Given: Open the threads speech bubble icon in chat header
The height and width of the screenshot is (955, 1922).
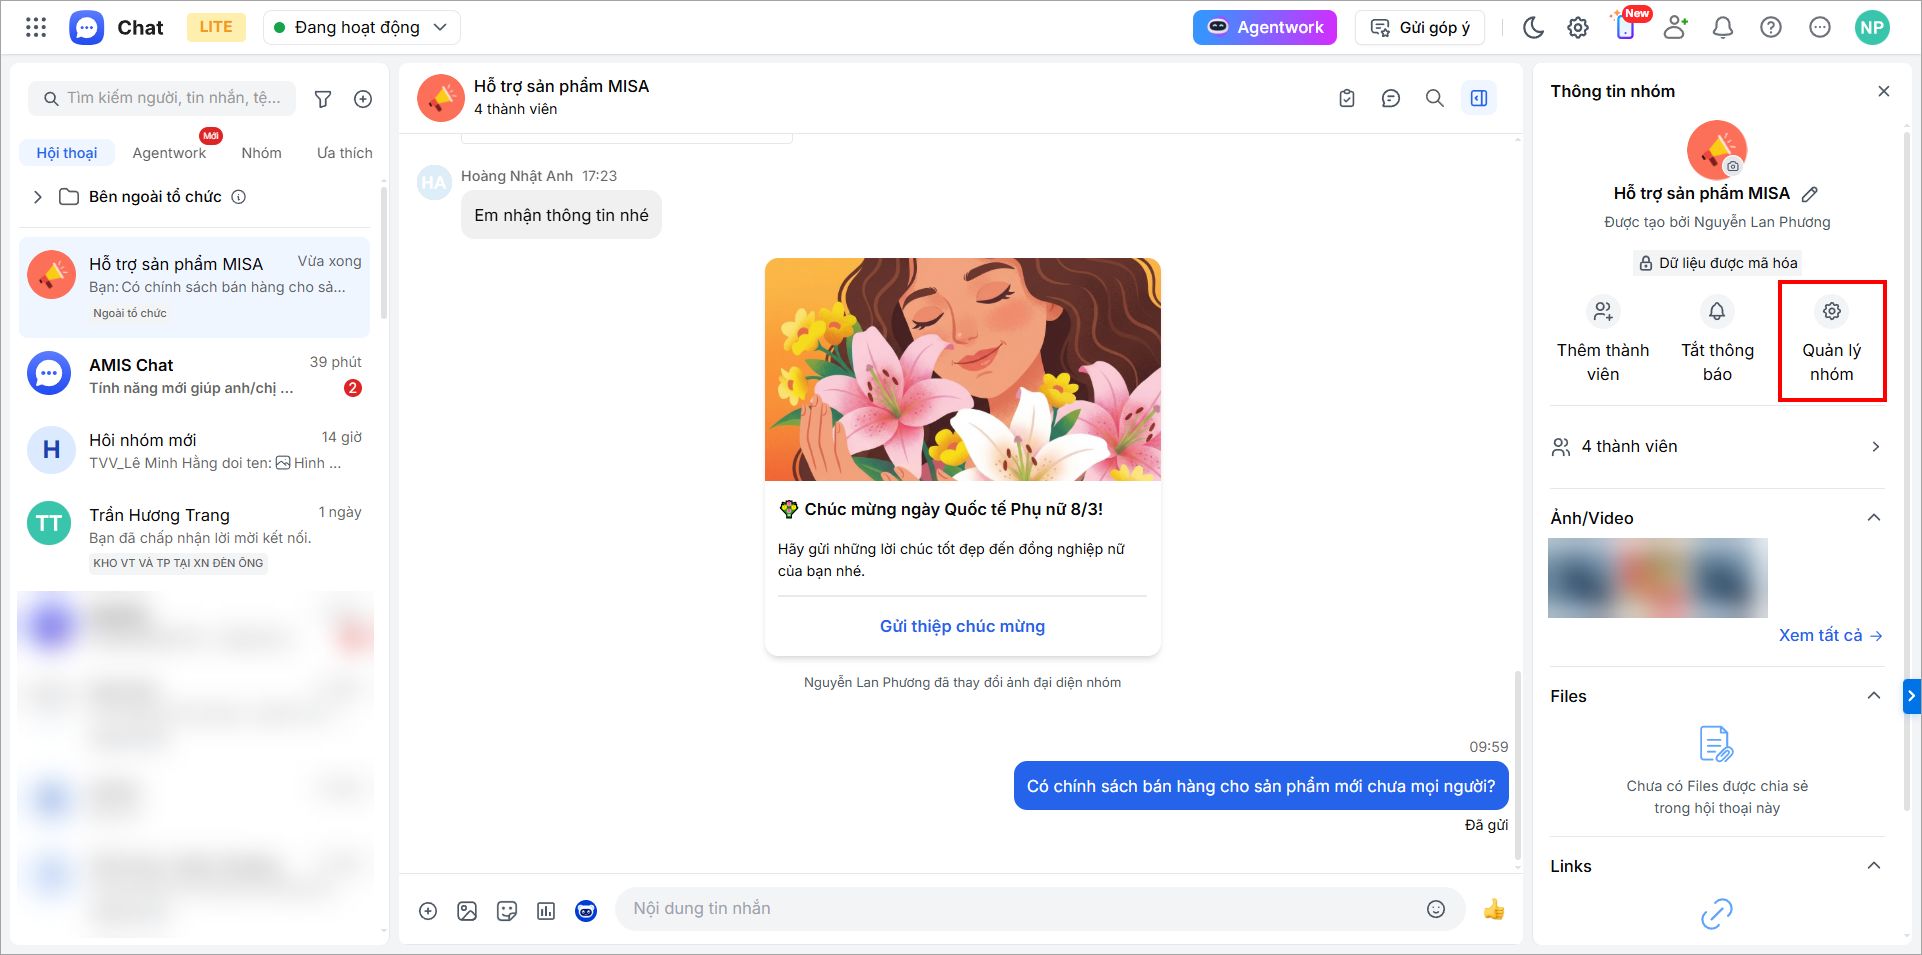Looking at the screenshot, I should coord(1391,98).
